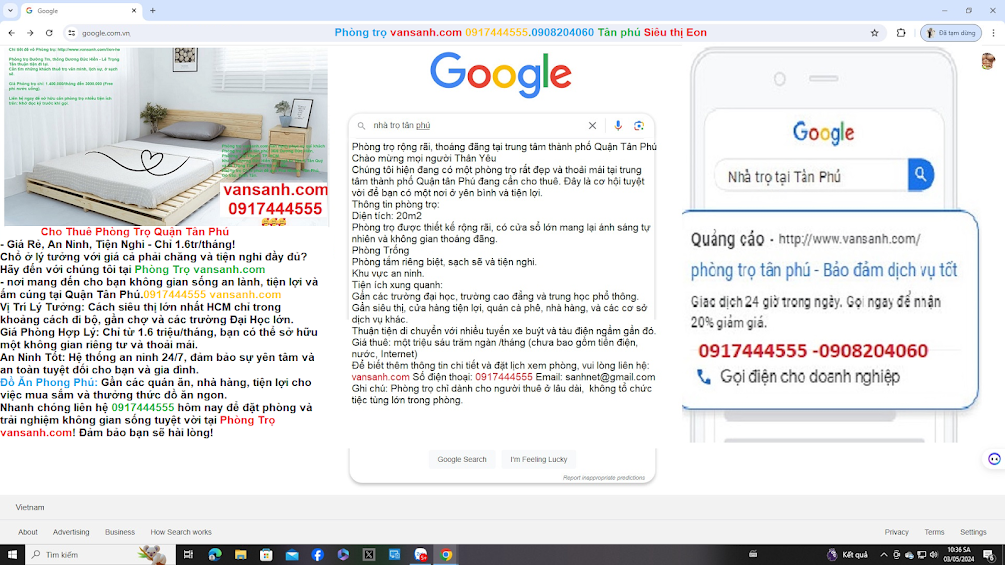Viewport: 1005px width, 565px height.
Task: Click the Google Search button
Action: tap(462, 459)
